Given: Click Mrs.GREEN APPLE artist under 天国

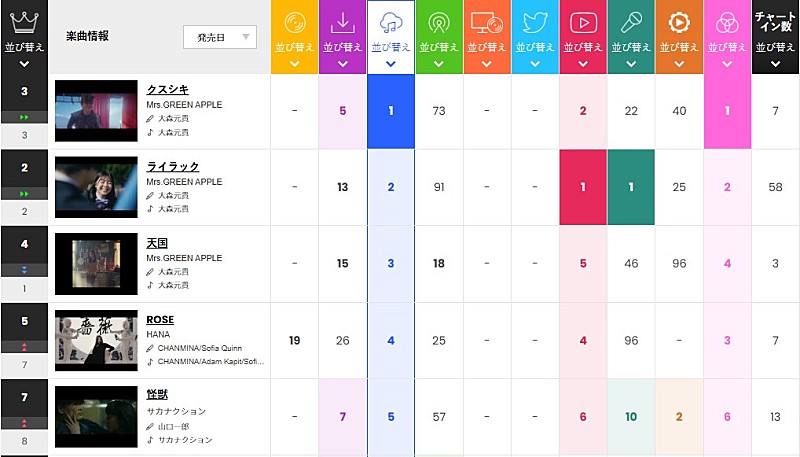Looking at the screenshot, I should (184, 258).
